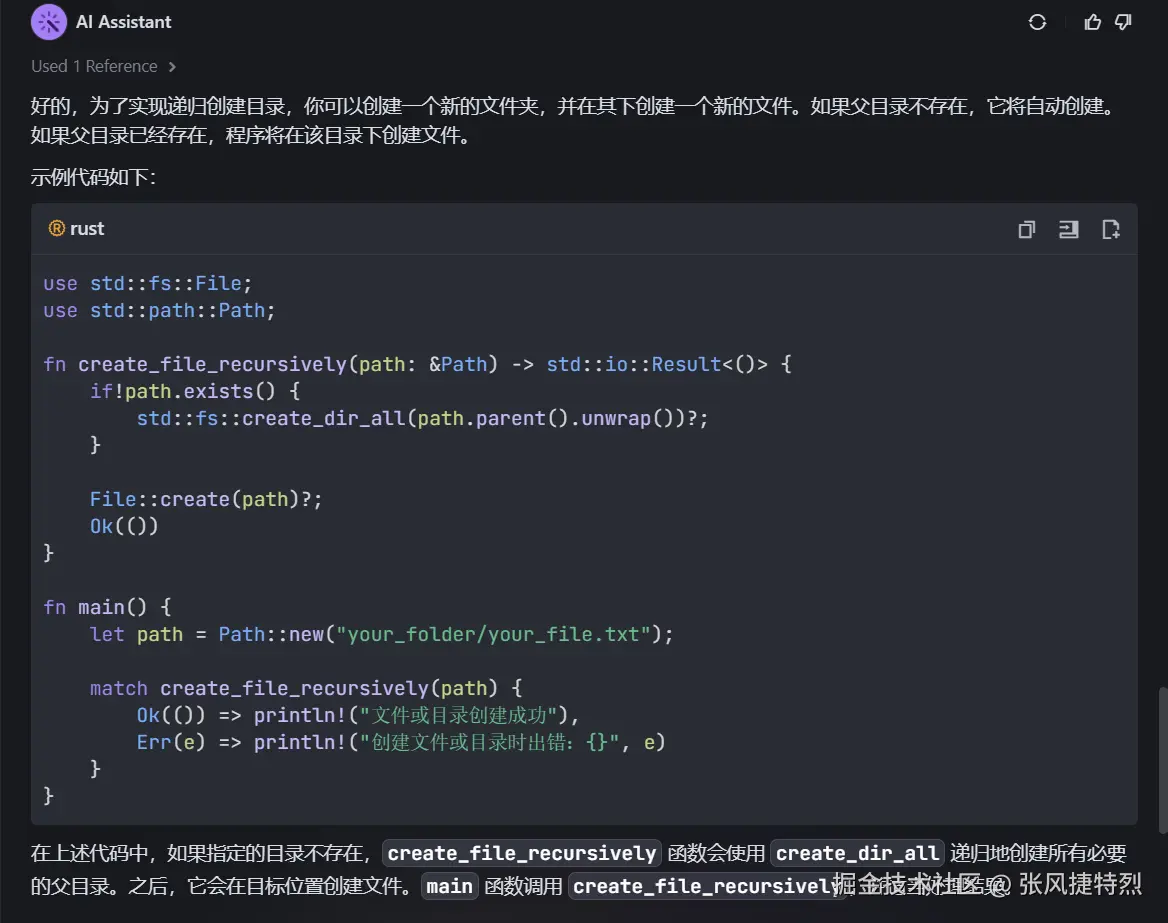Click the rust language label
The image size is (1168, 923).
(87, 229)
